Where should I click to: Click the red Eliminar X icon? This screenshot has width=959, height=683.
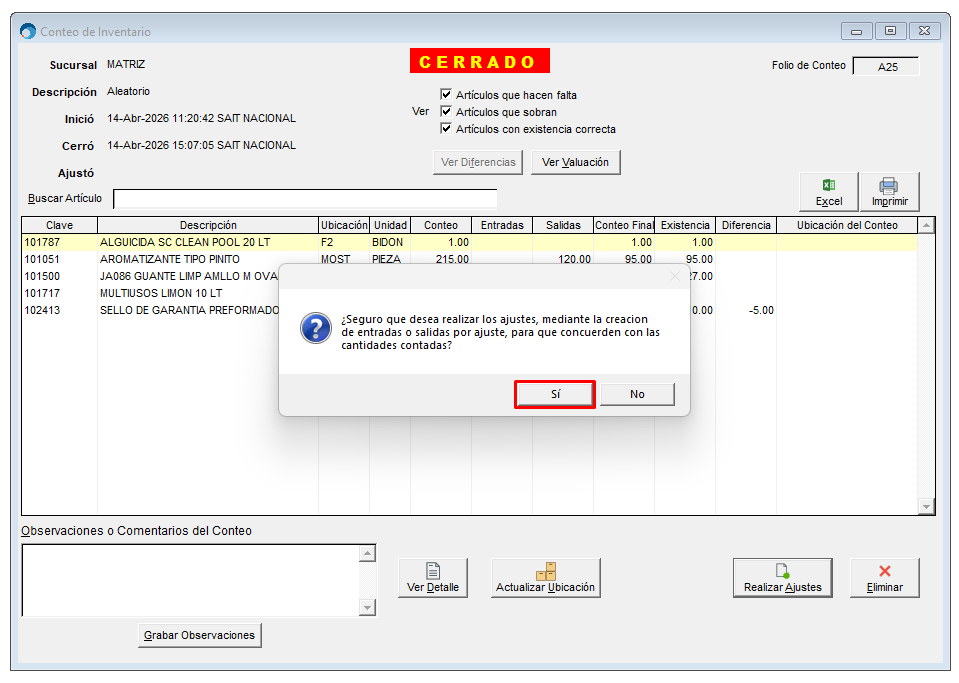pos(884,571)
